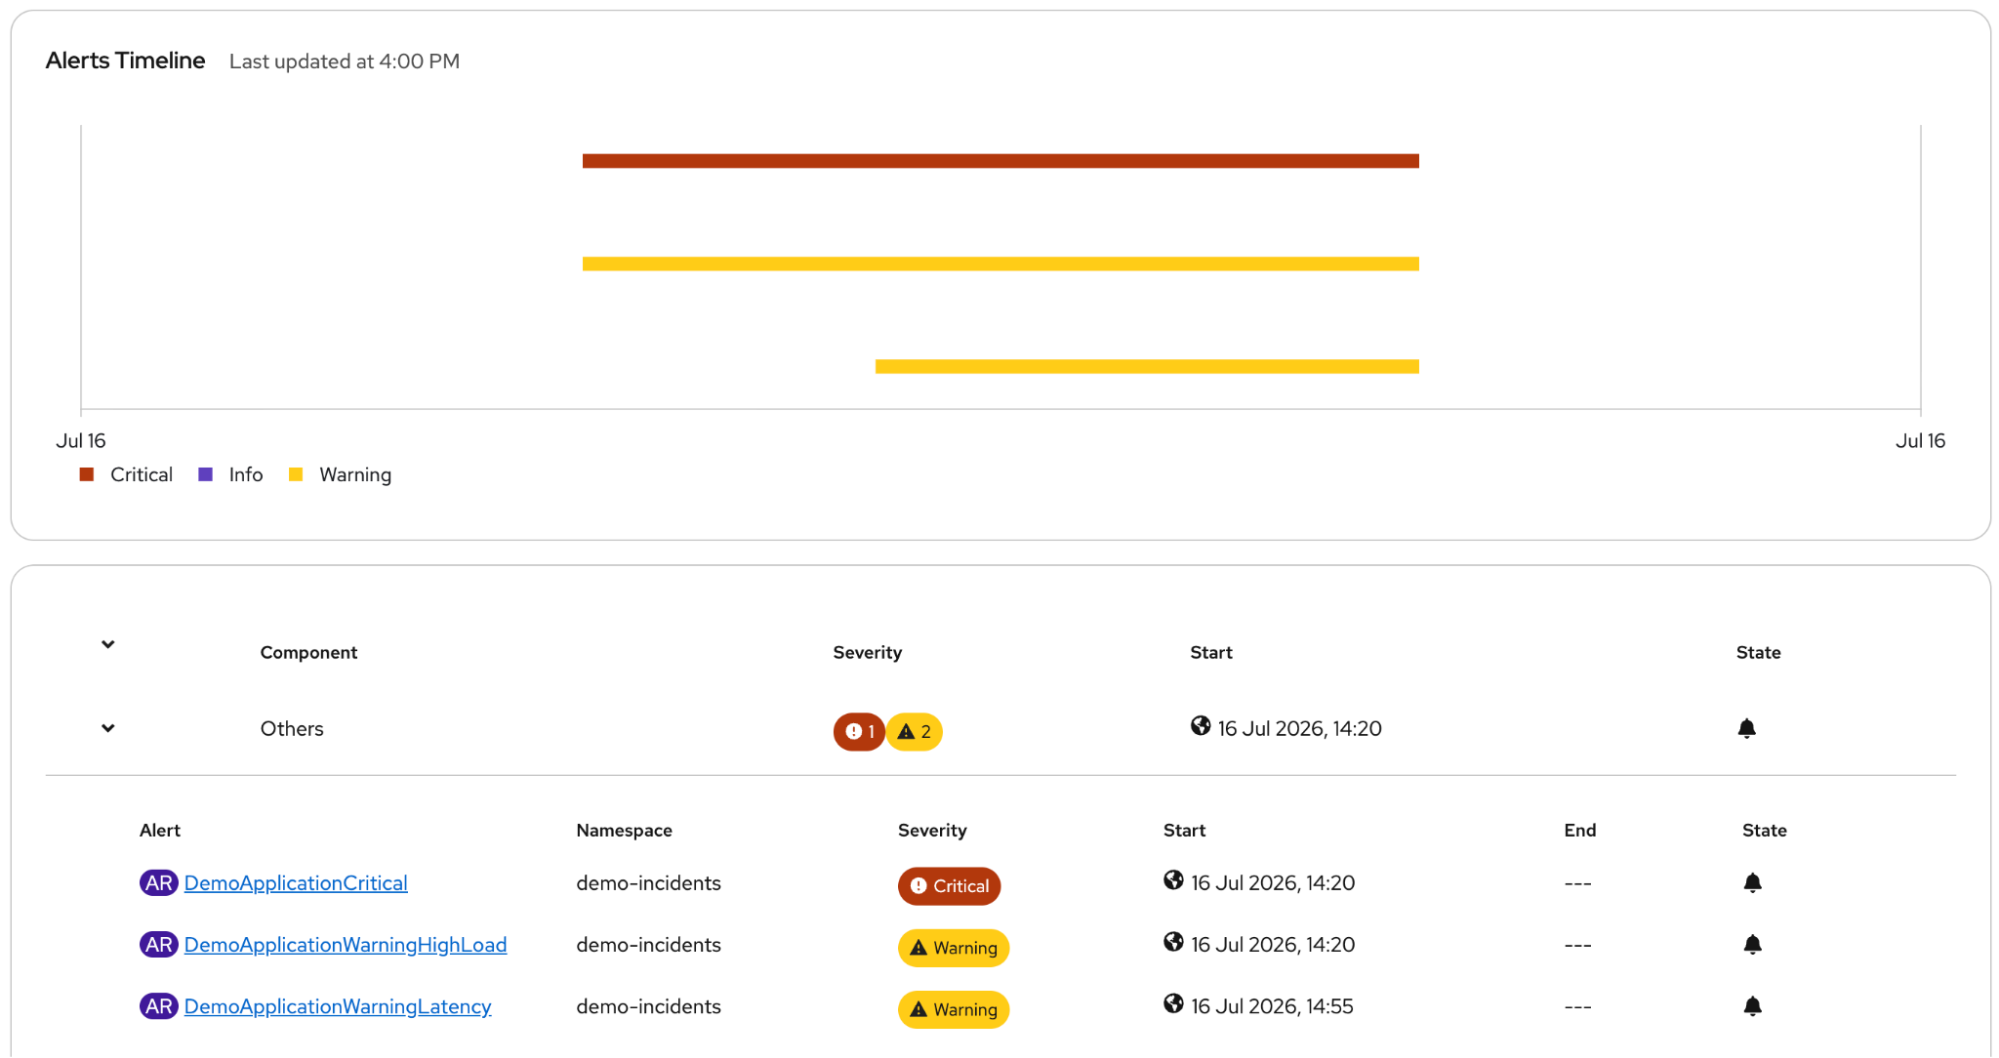The width and height of the screenshot is (1999, 1058).
Task: Click the Critical legend swatch
Action: click(87, 475)
